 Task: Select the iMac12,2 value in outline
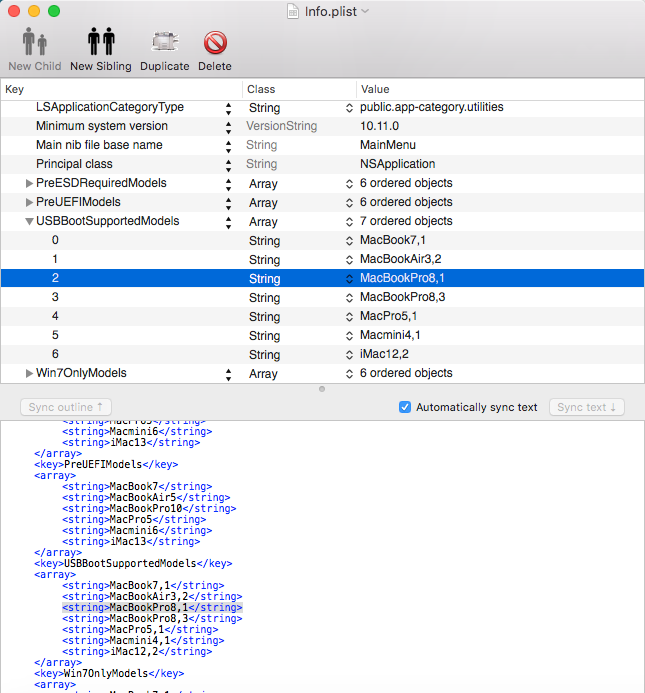click(384, 354)
